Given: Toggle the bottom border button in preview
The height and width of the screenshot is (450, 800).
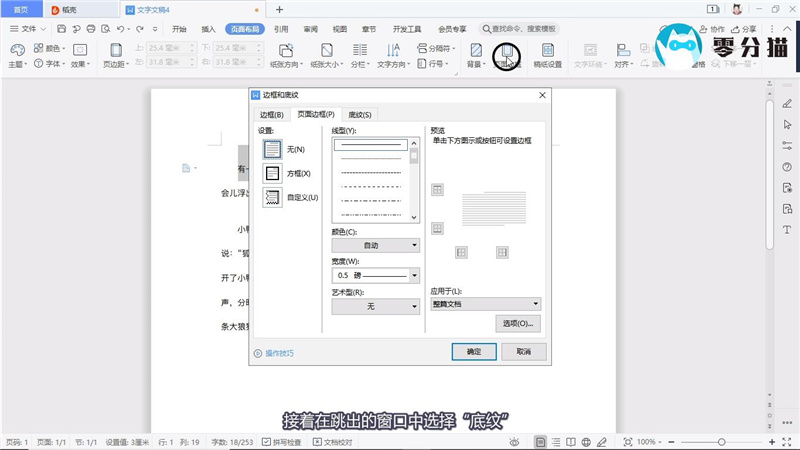Looking at the screenshot, I should (x=437, y=229).
